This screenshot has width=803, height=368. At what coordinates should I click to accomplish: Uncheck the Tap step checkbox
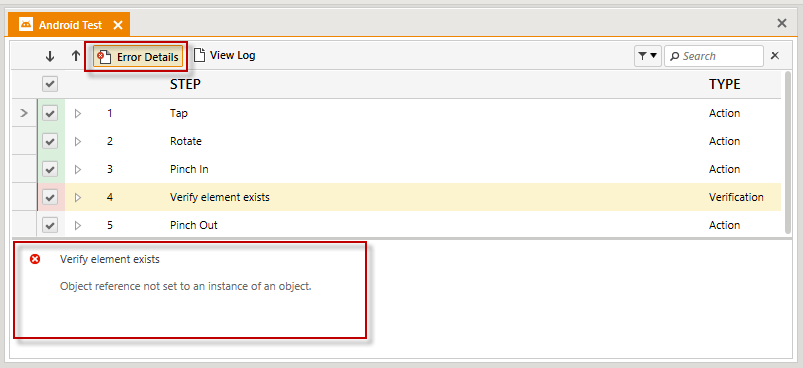[x=50, y=113]
